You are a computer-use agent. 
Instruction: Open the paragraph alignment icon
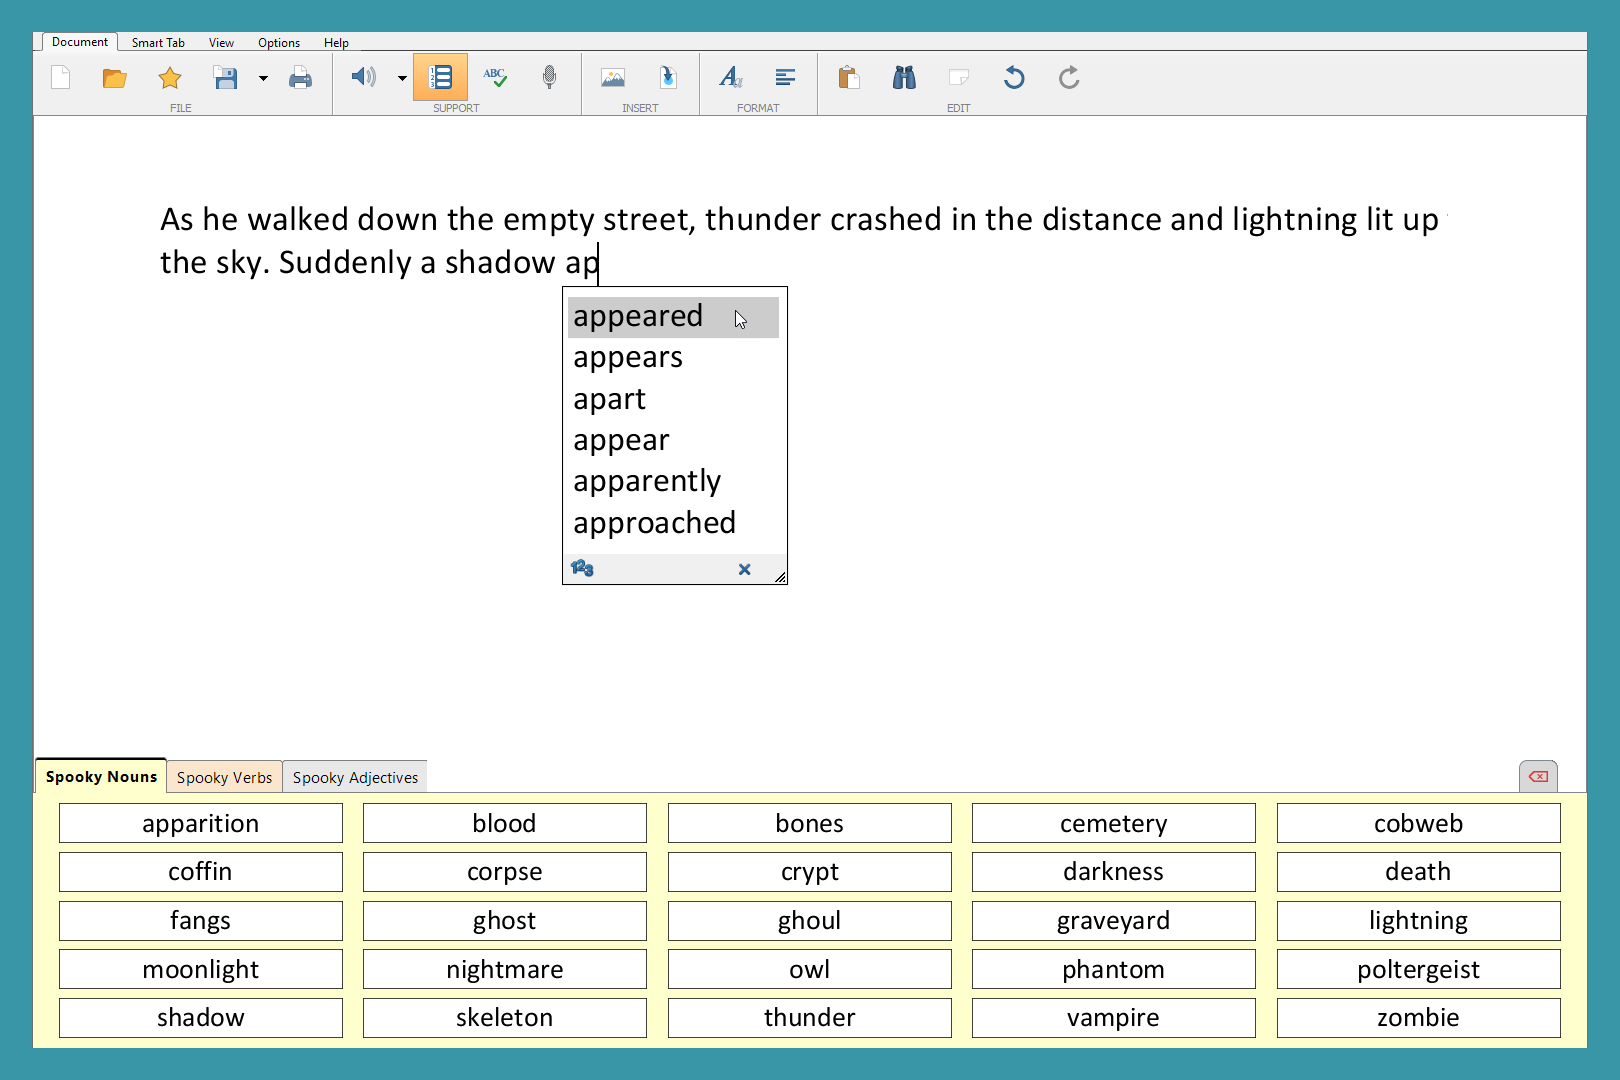tap(786, 77)
